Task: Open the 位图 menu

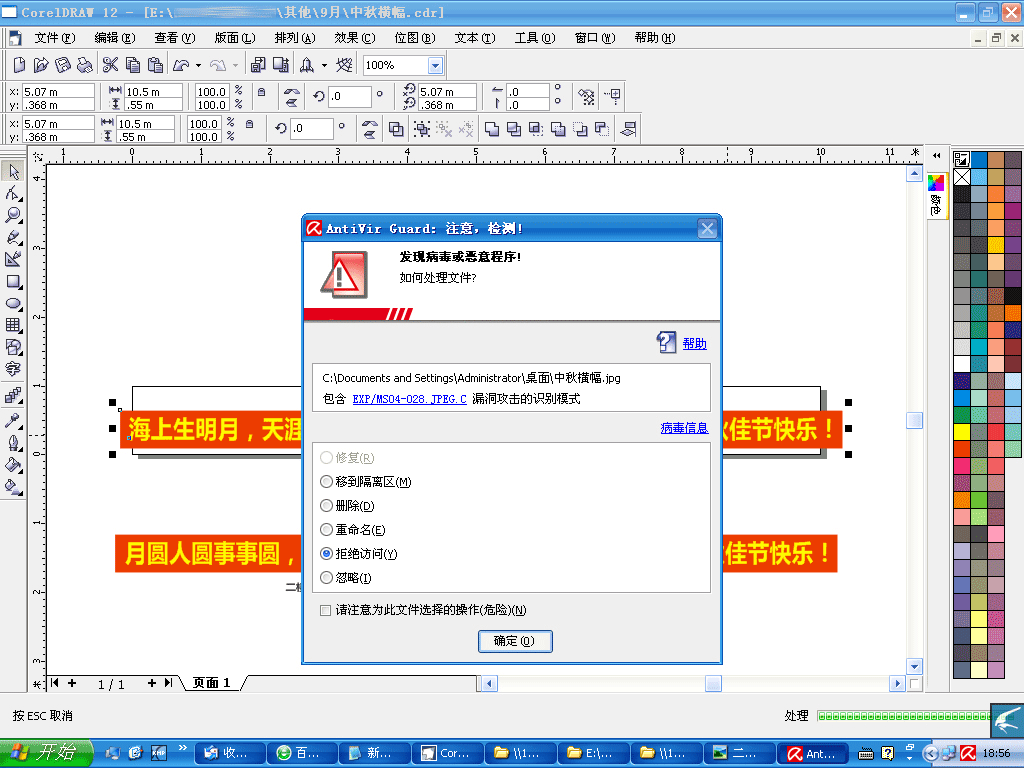Action: point(415,38)
